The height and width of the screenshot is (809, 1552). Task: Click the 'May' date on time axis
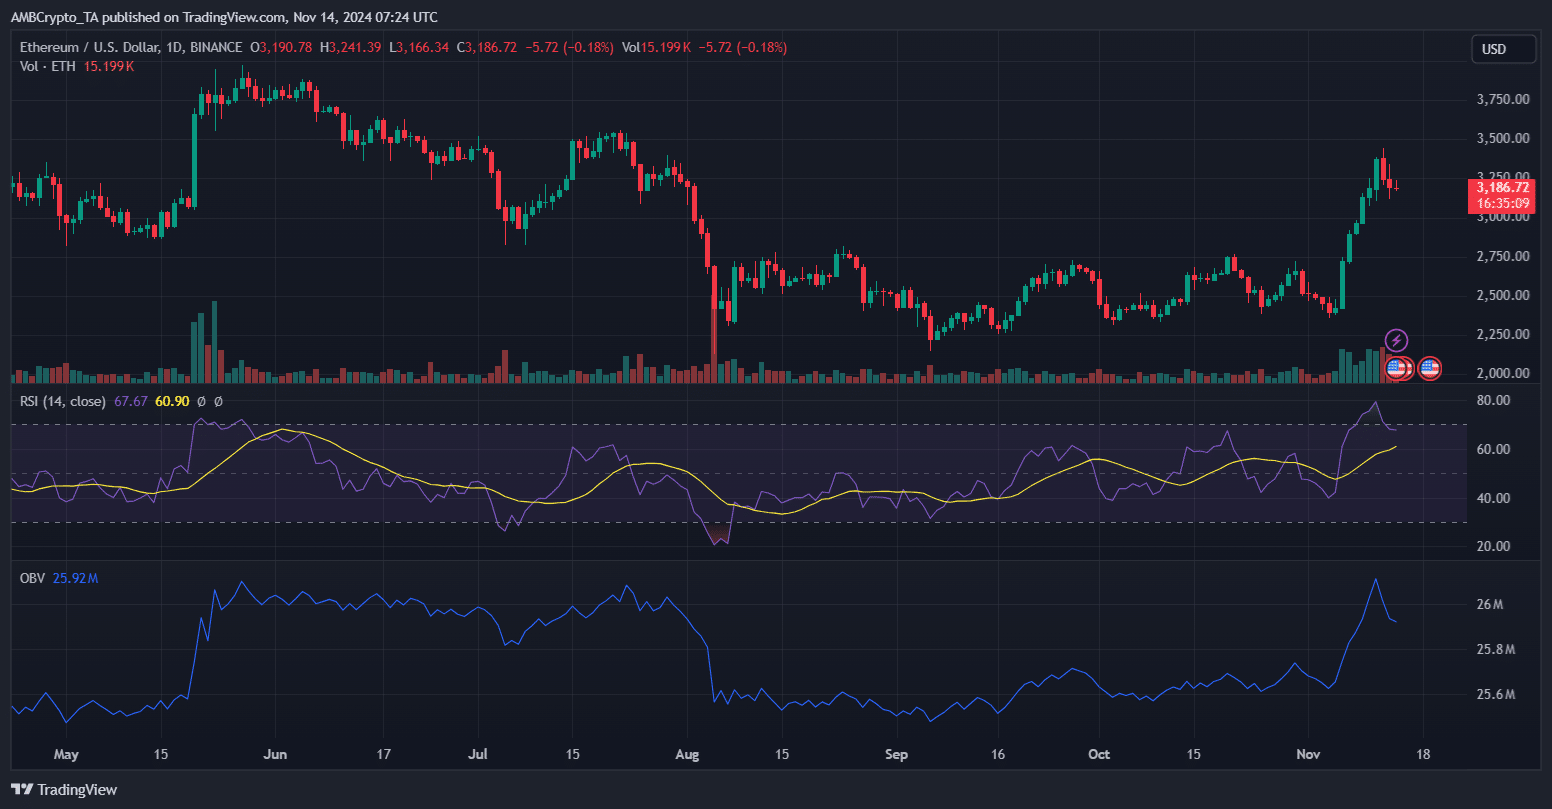[65, 754]
